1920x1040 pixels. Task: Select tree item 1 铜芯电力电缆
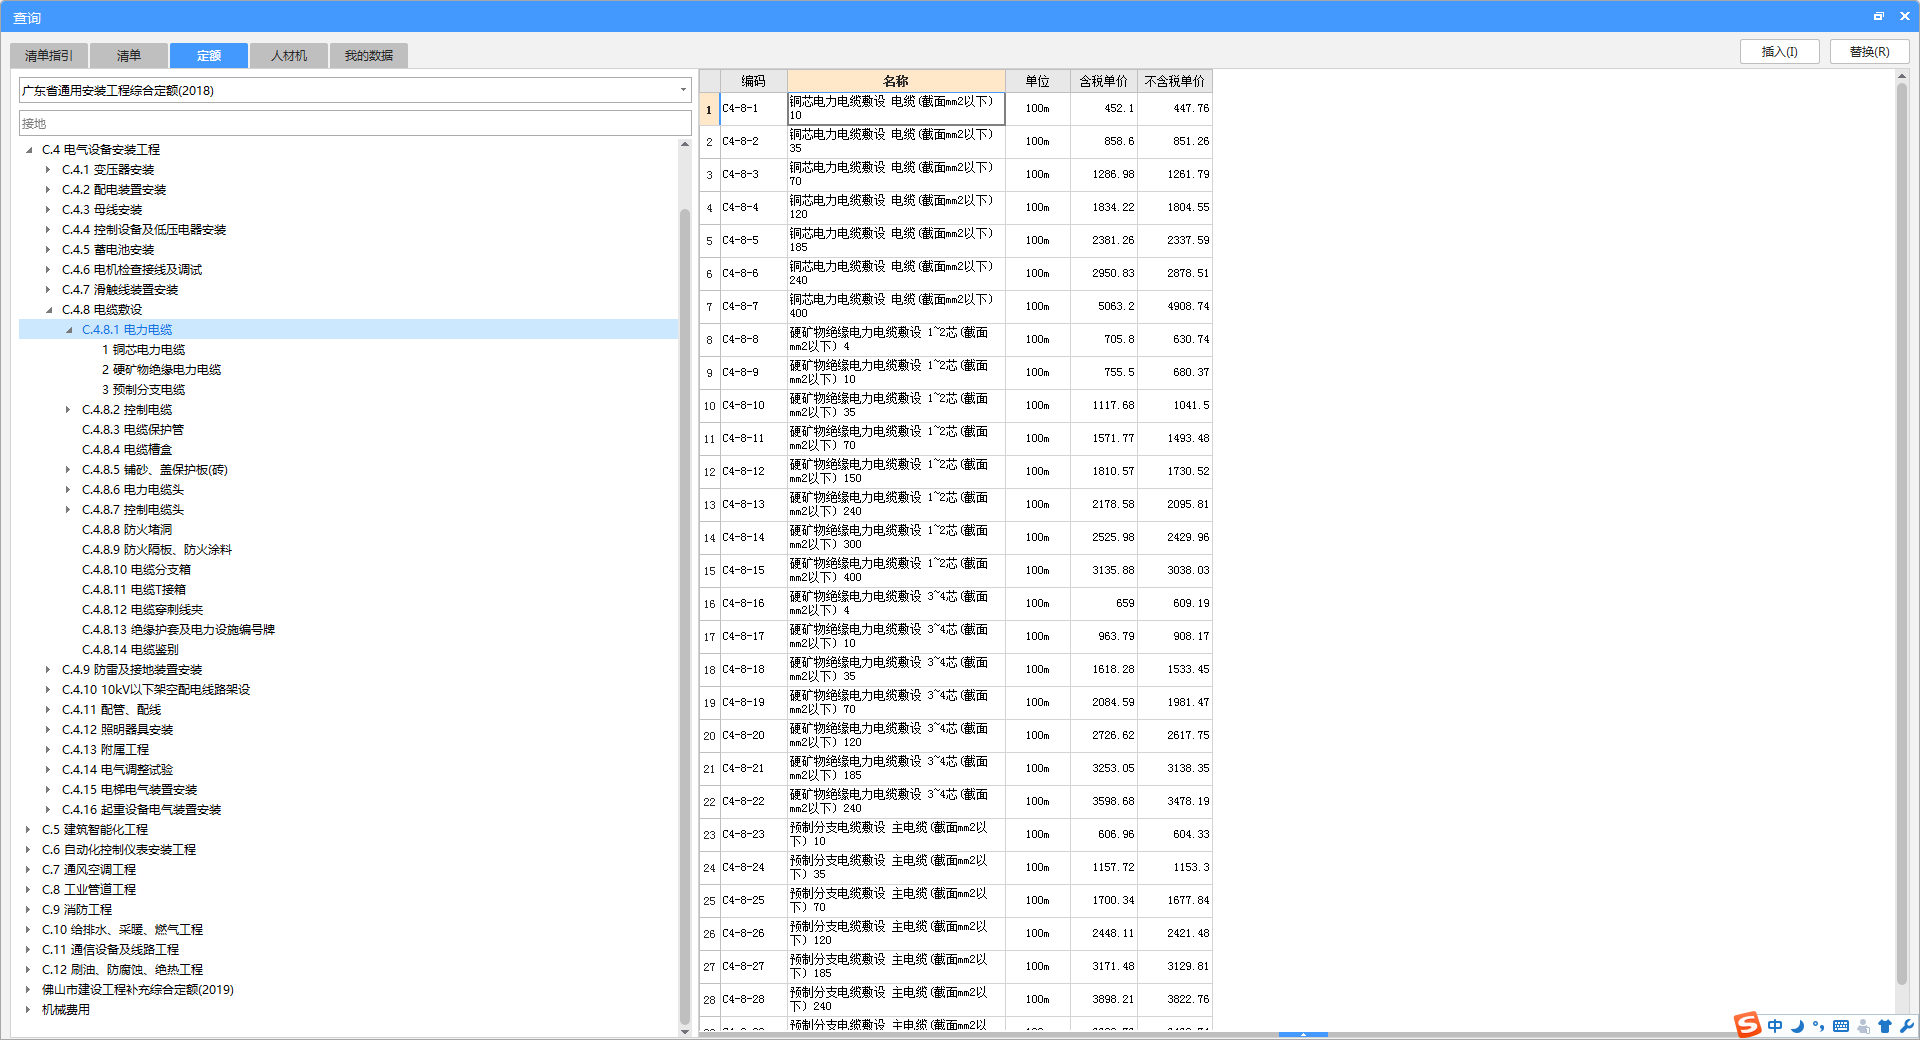click(x=143, y=350)
